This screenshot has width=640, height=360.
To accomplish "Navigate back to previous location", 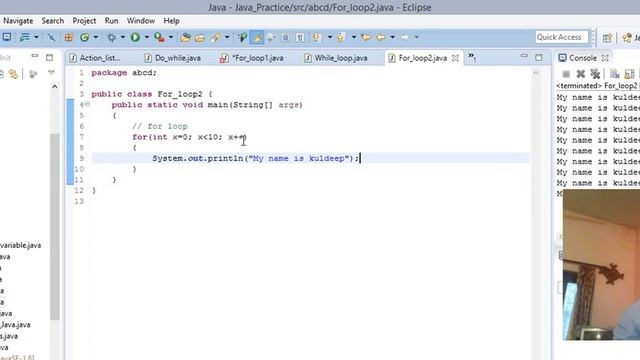I will [x=380, y=38].
